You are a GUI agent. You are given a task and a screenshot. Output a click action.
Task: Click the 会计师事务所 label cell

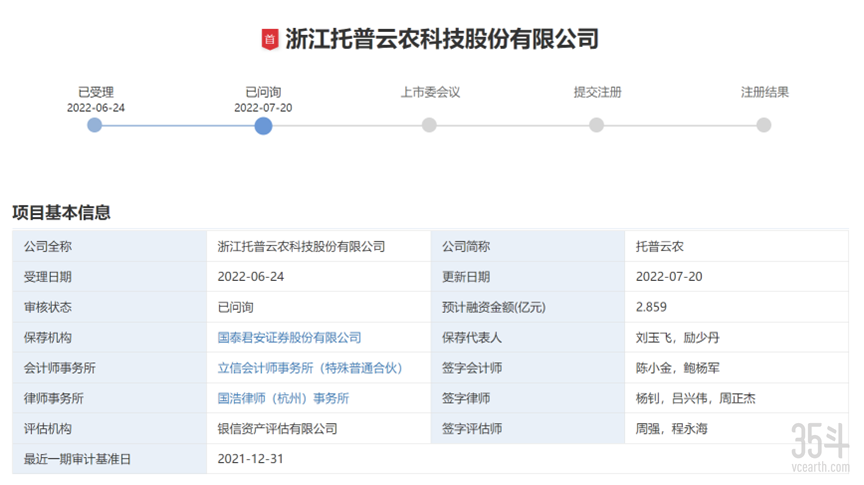tap(110, 368)
